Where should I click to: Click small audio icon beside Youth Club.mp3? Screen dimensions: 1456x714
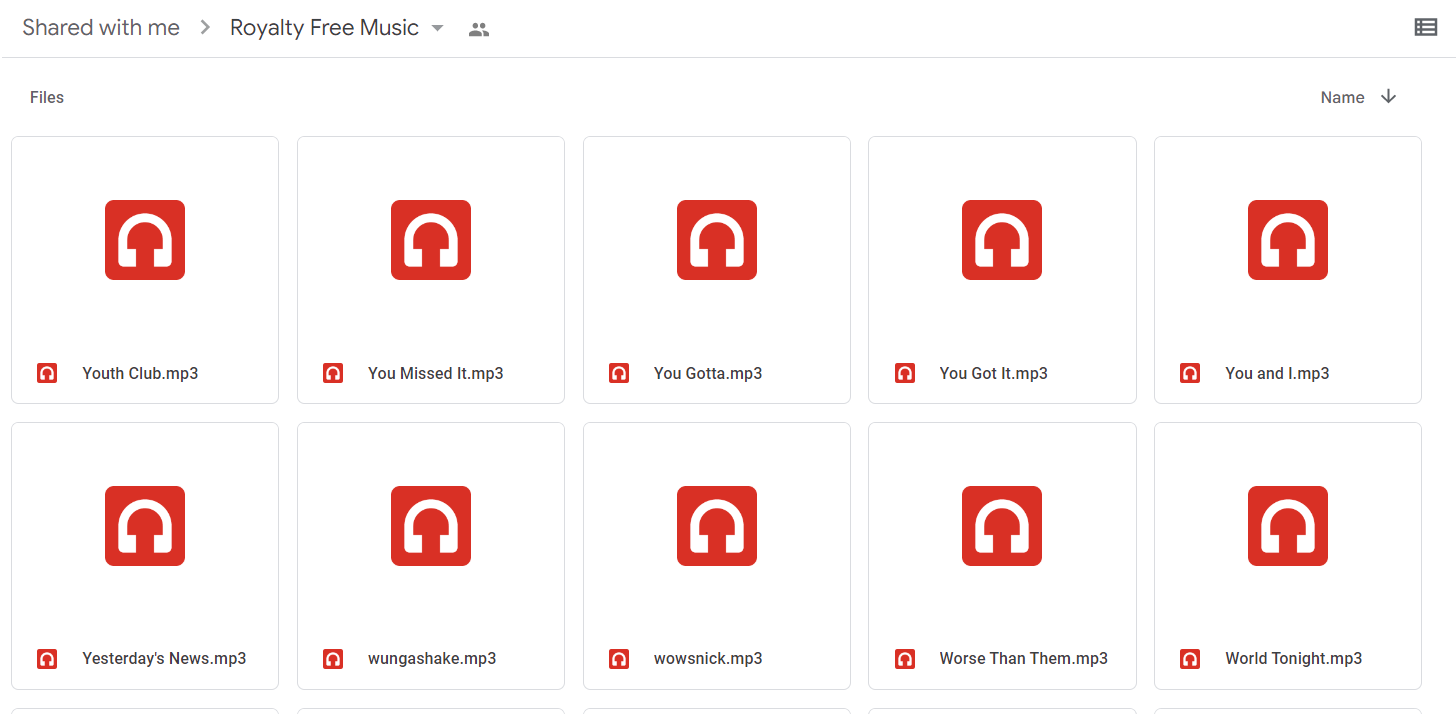coord(47,373)
